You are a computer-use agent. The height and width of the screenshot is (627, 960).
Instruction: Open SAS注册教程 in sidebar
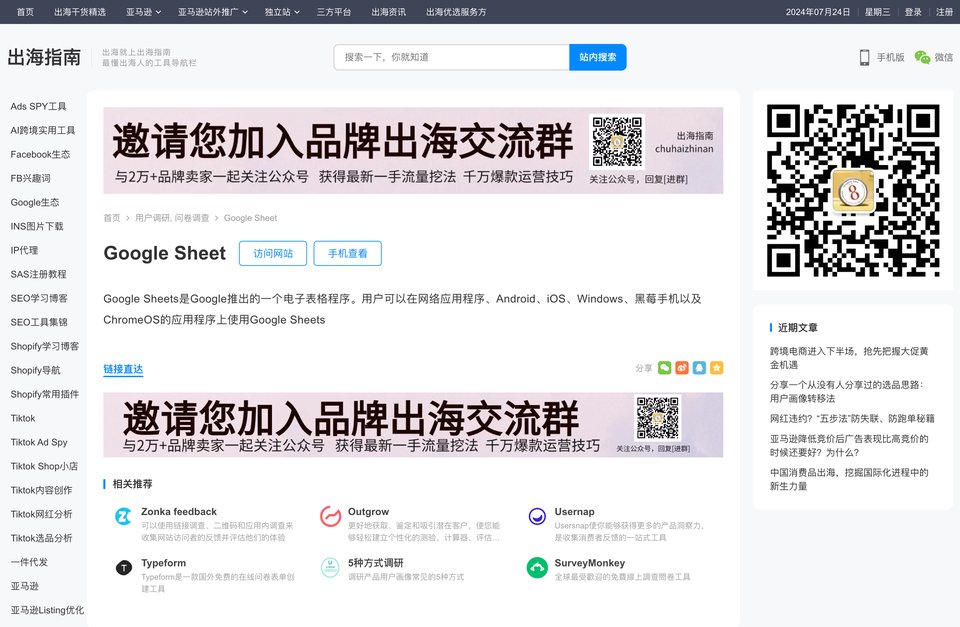pyautogui.click(x=38, y=274)
